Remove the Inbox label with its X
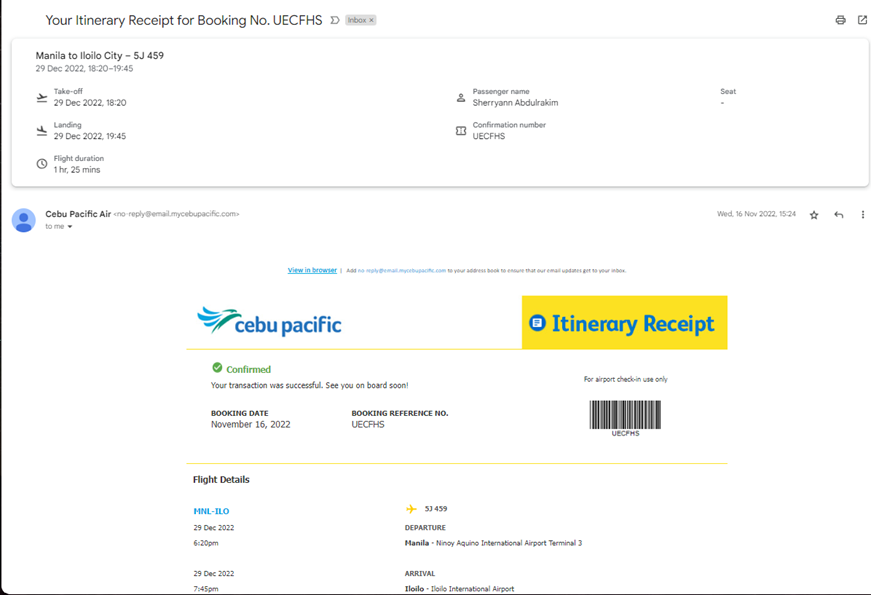 coord(372,20)
